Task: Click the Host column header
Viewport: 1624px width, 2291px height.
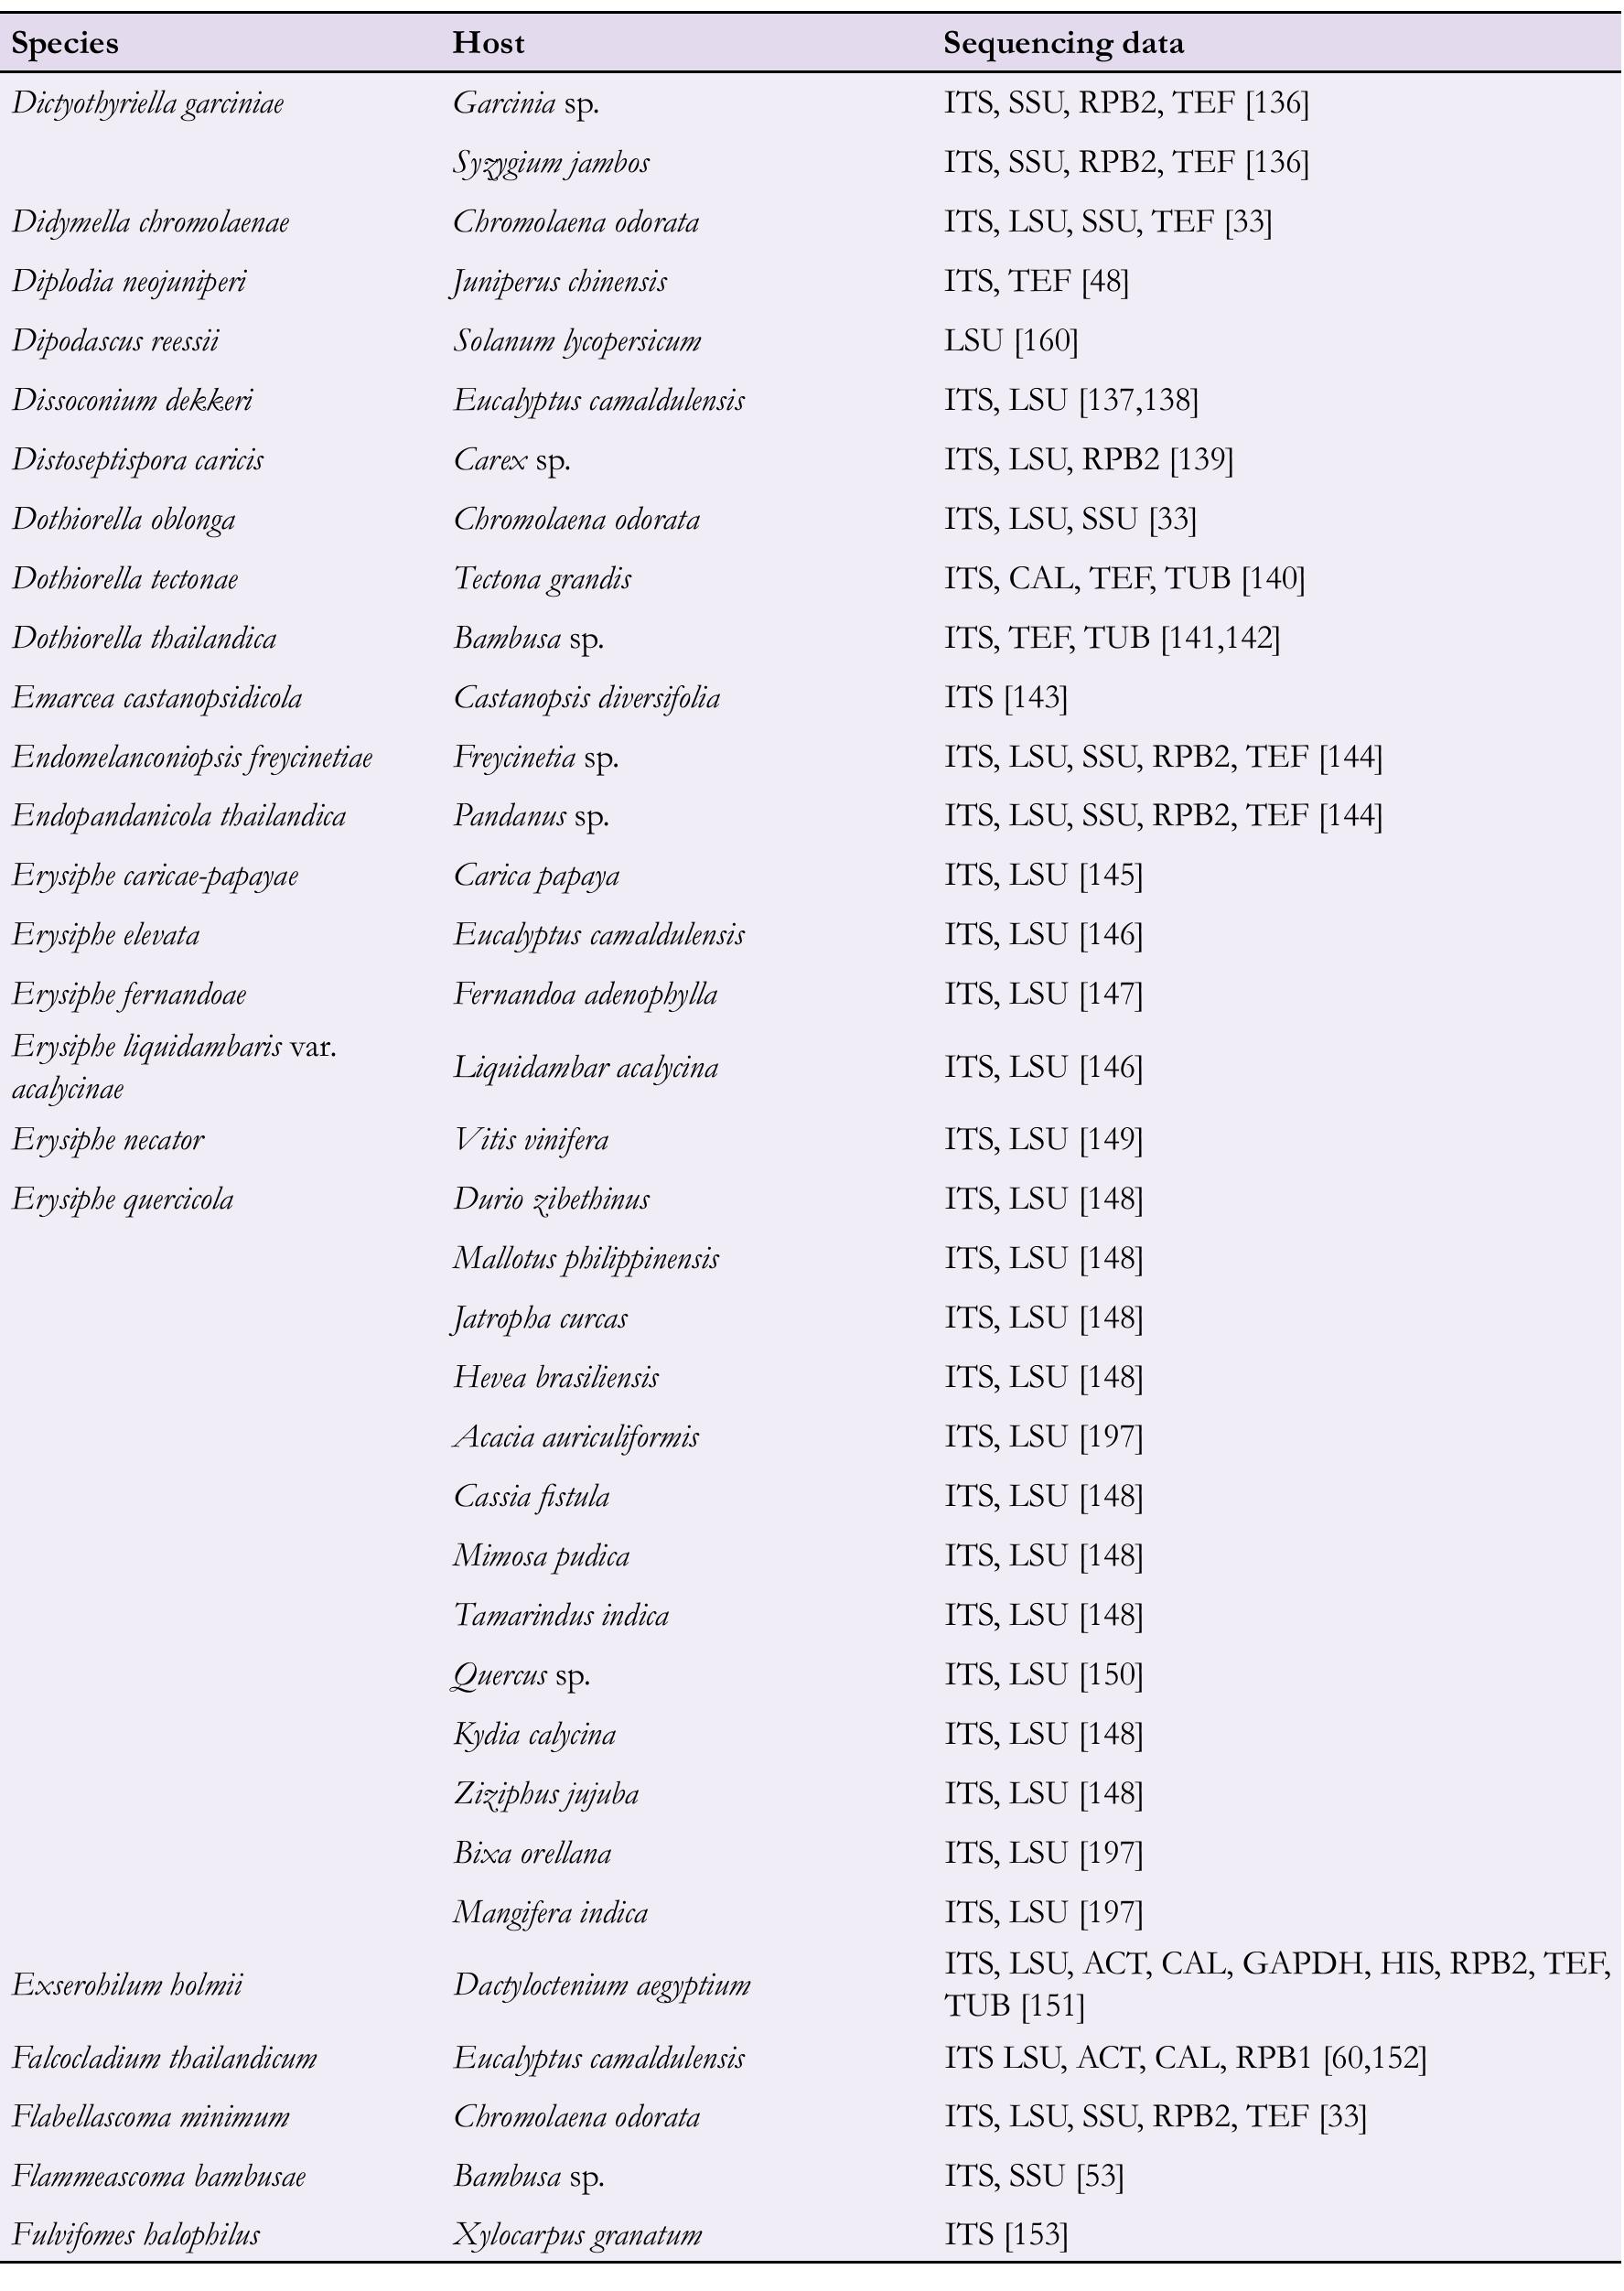Action: coord(488,43)
